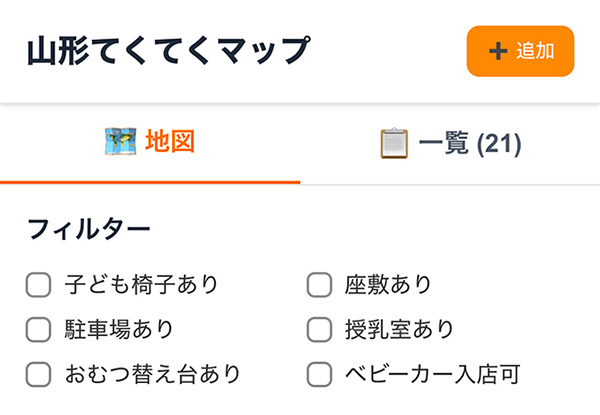Click the おむつ替え台あり label text
Screen dimensions: 600x415
(x=152, y=375)
